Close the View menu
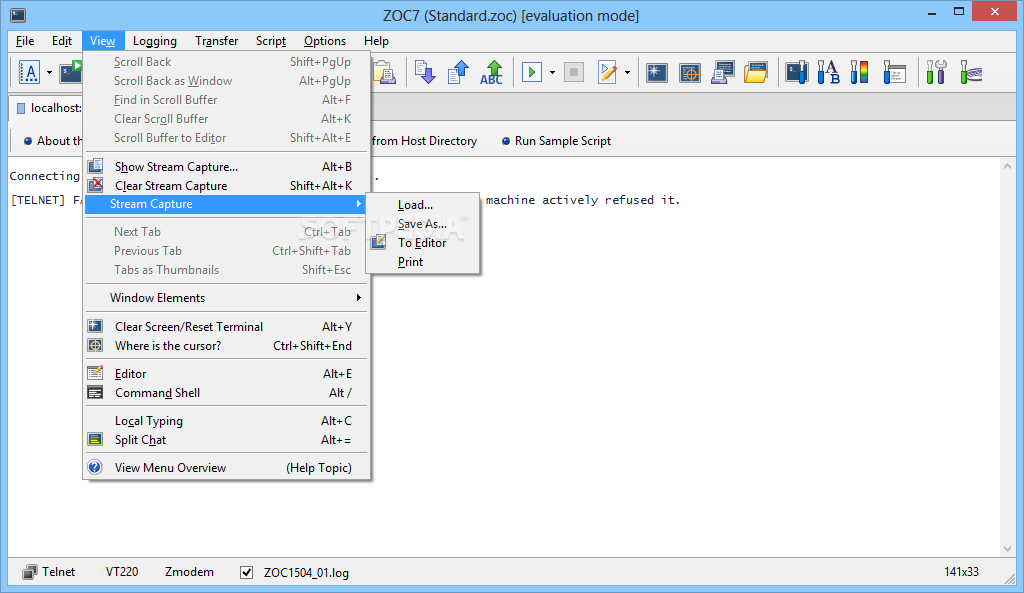Viewport: 1024px width, 593px height. 103,40
